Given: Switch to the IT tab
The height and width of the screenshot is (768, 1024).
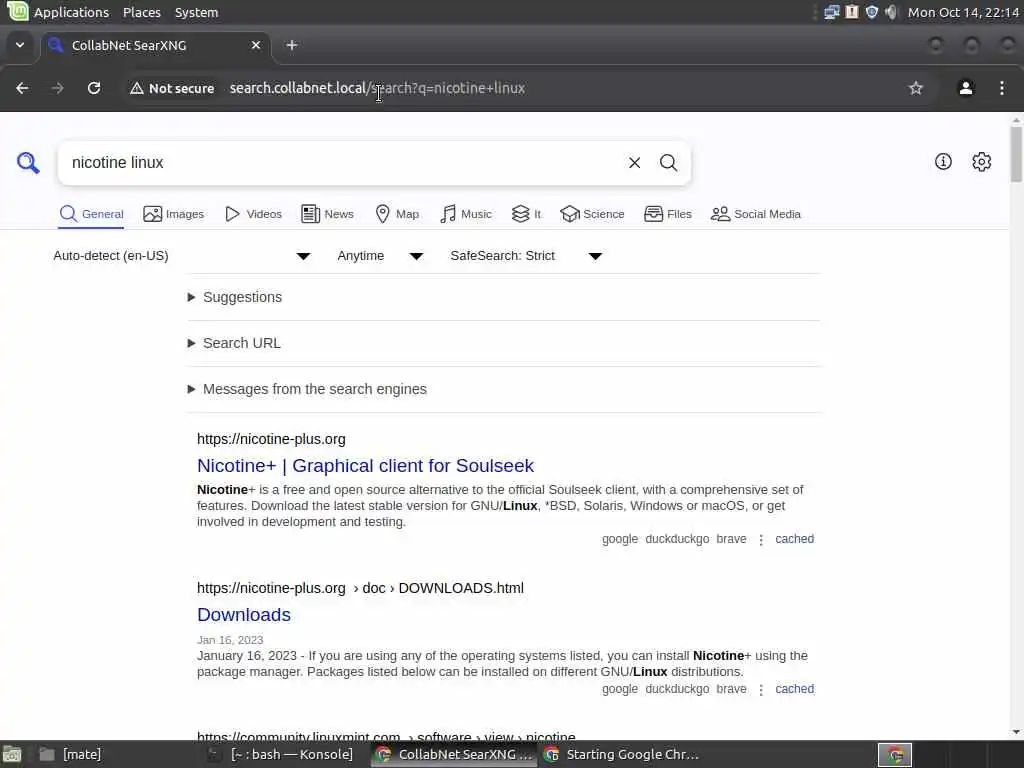Looking at the screenshot, I should (x=526, y=214).
